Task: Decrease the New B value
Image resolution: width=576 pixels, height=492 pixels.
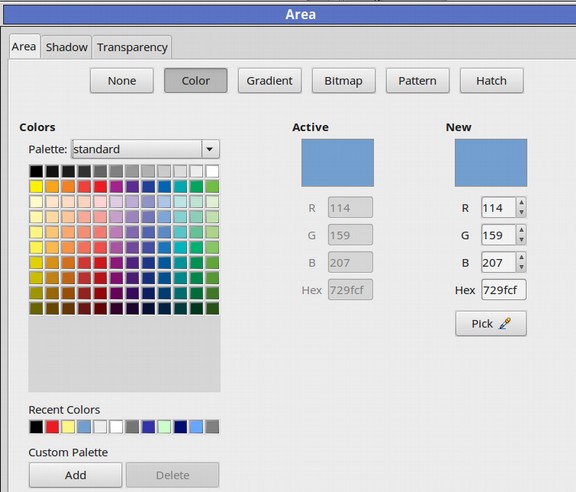Action: (521, 267)
